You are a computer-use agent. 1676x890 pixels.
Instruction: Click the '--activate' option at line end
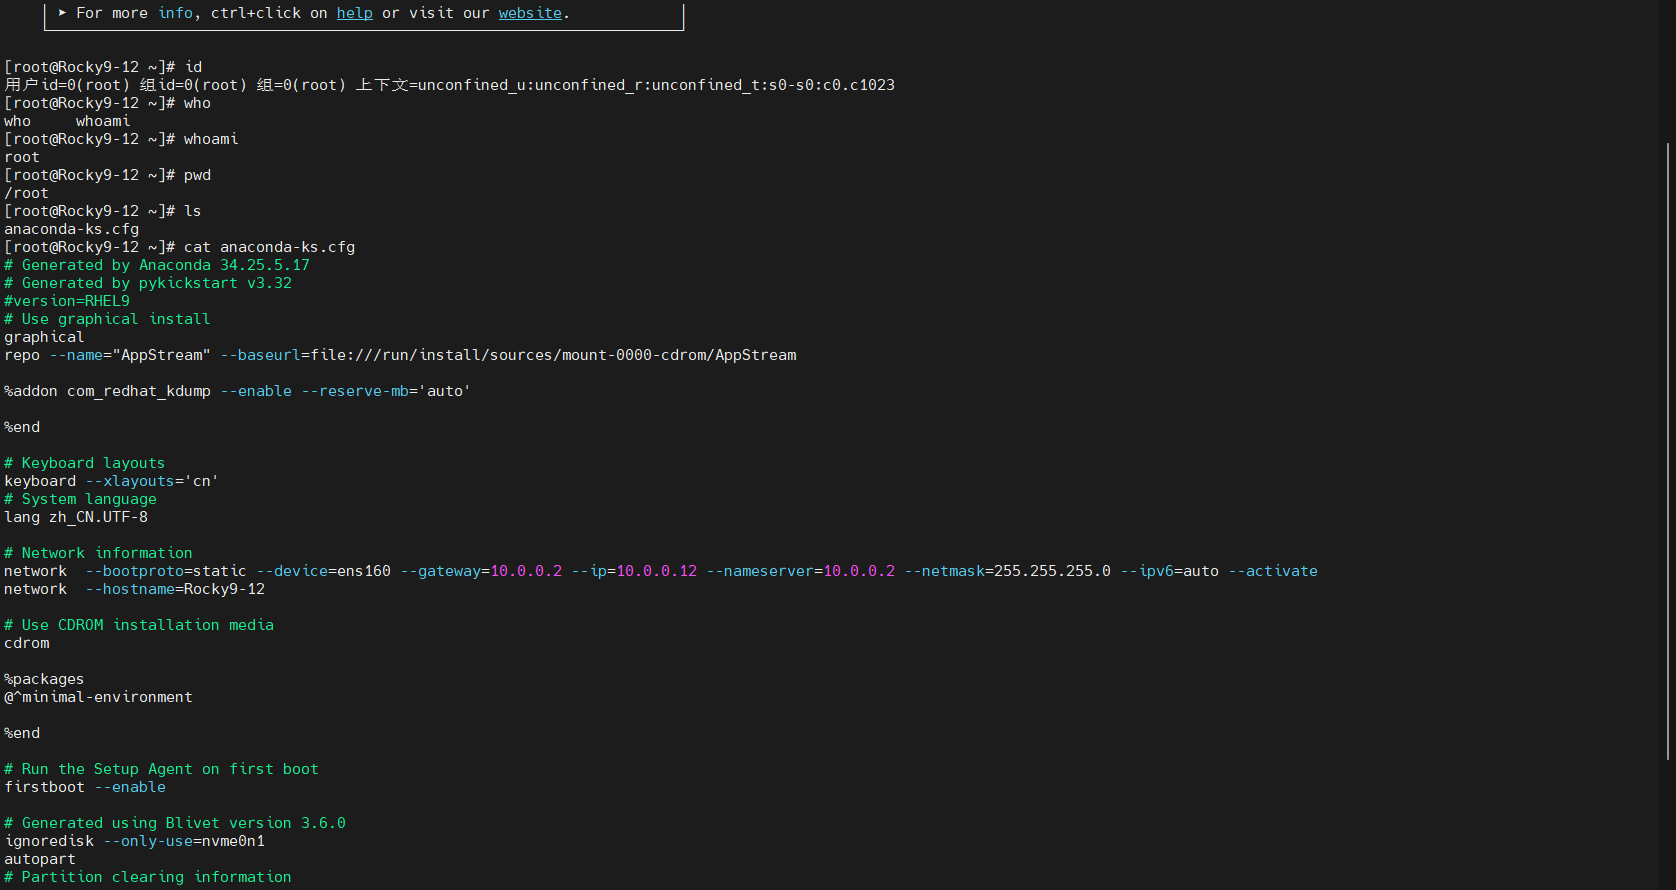pos(1273,571)
